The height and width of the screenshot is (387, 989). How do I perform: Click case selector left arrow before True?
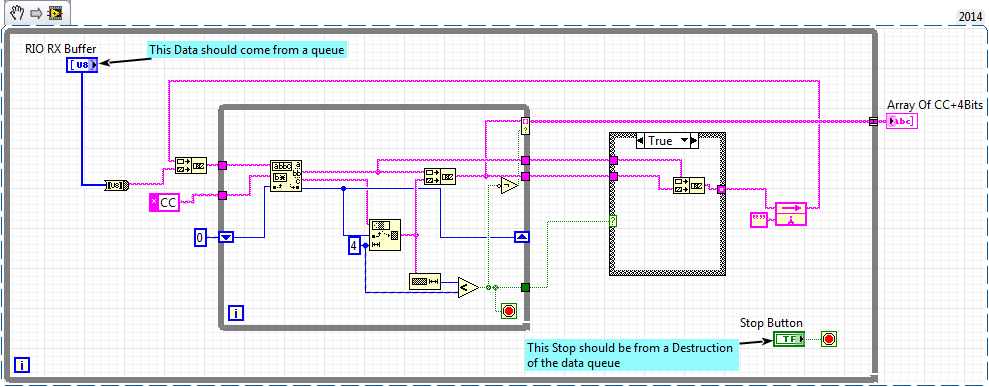pos(641,141)
